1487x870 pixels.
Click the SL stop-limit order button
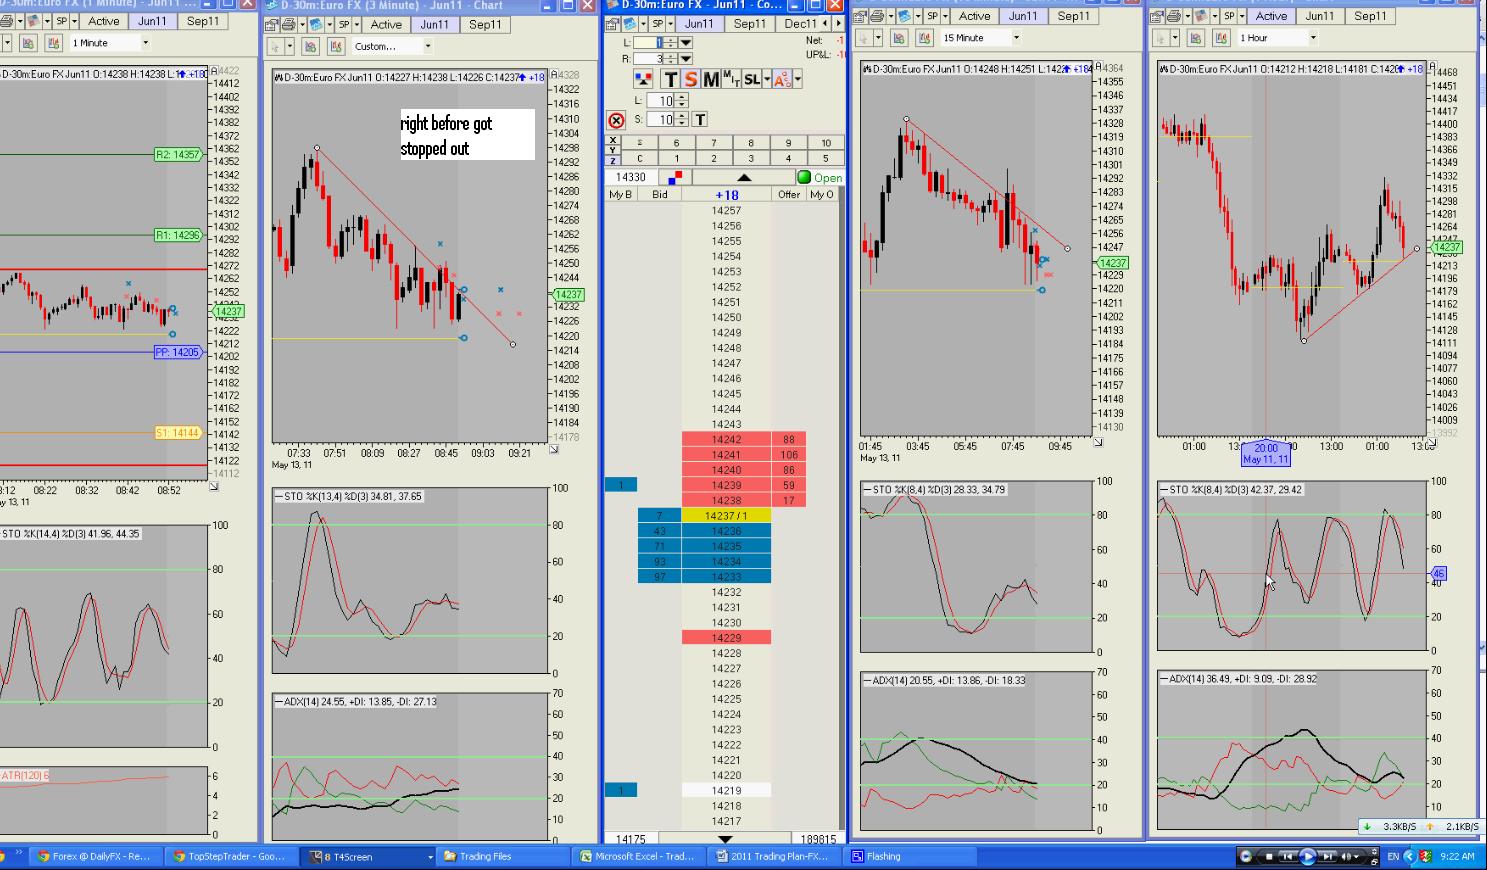(x=752, y=79)
